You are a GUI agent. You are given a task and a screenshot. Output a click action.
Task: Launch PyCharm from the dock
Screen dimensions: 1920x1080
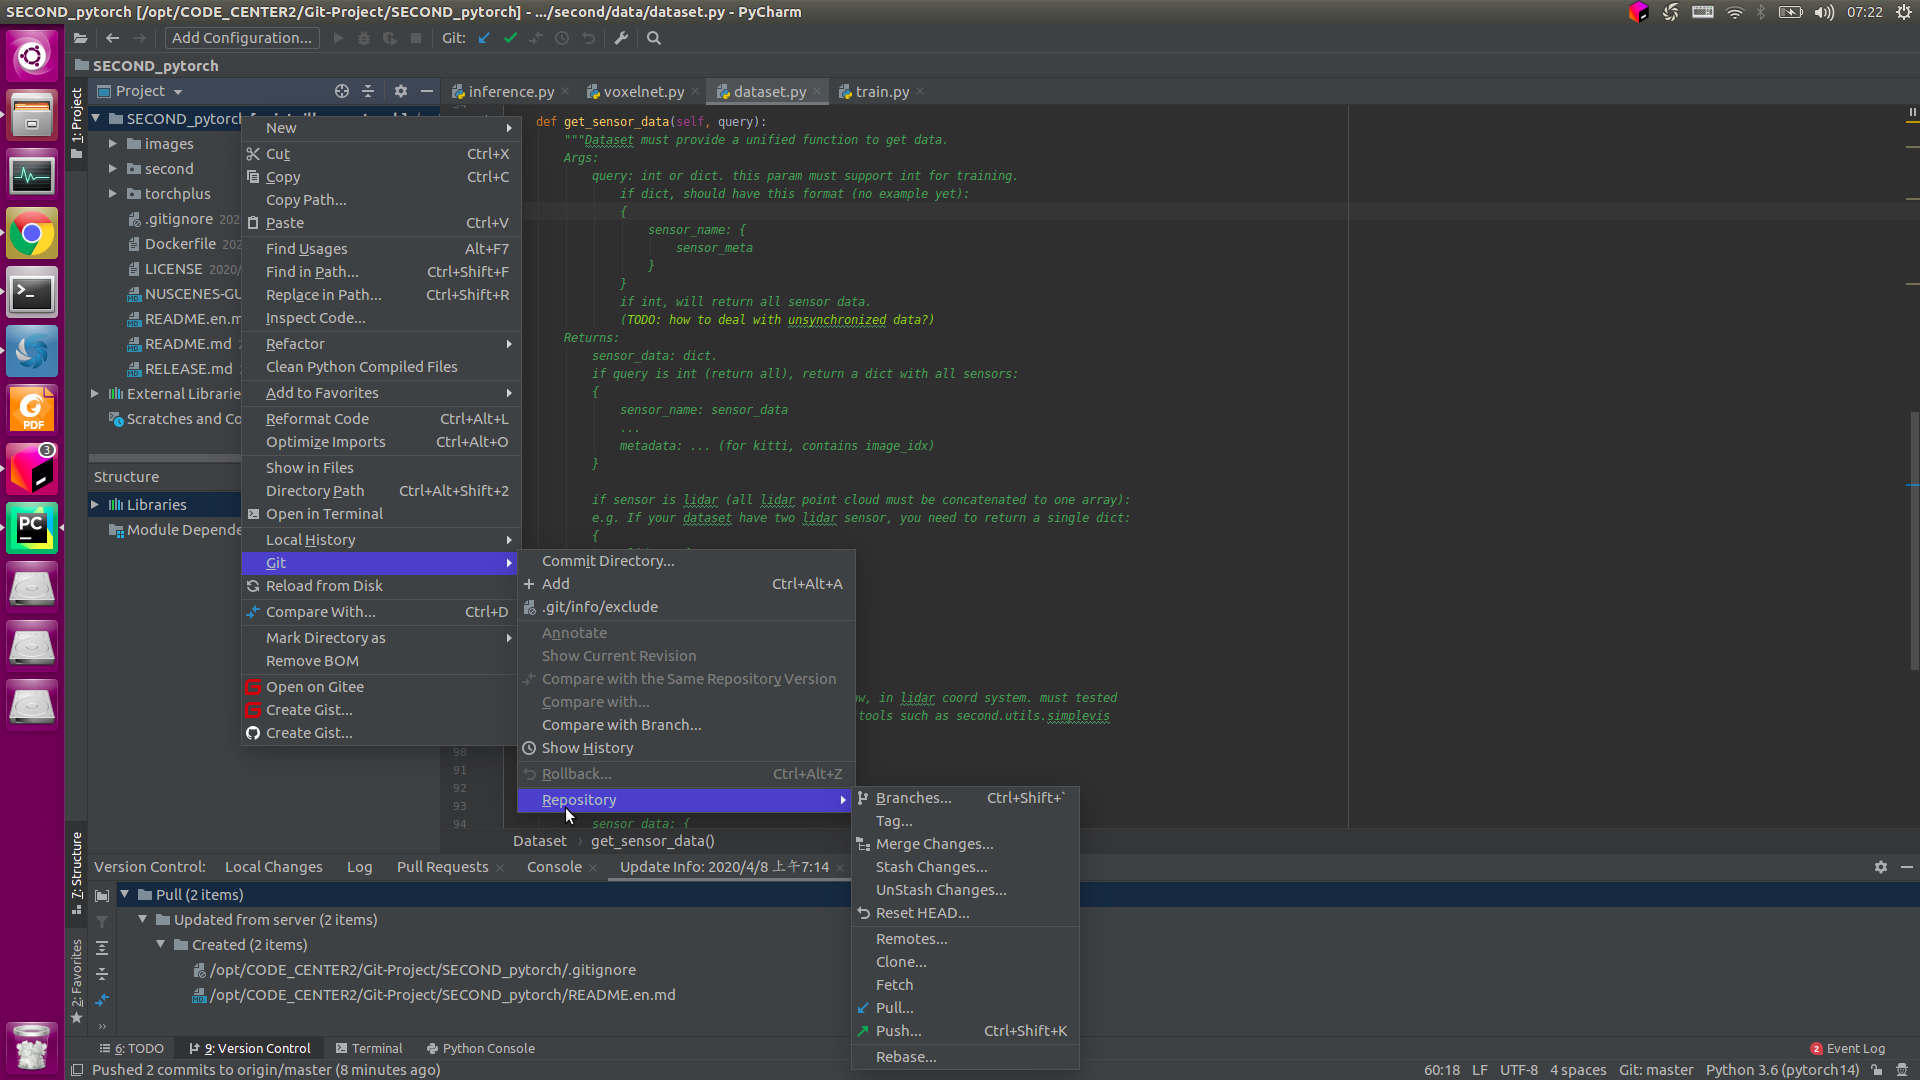(32, 527)
